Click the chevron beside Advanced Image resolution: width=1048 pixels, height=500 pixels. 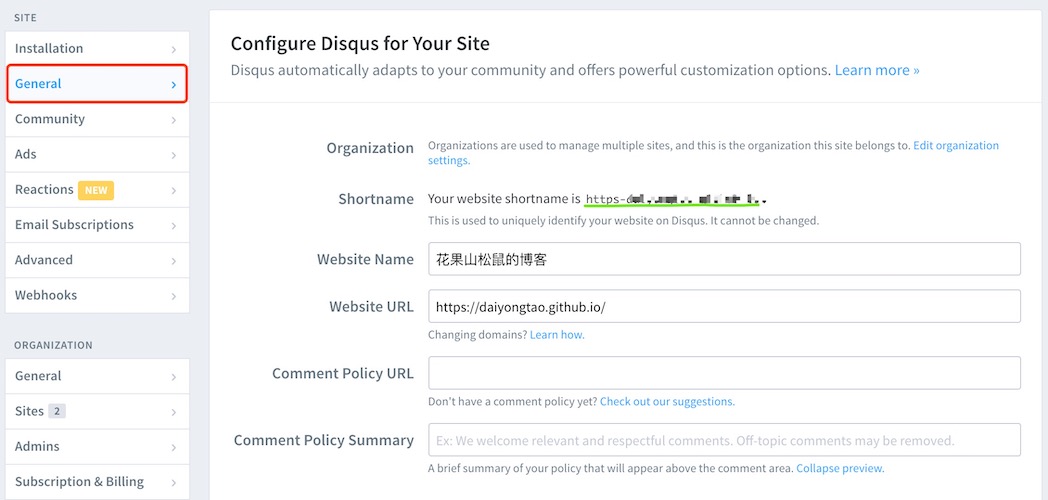click(x=174, y=261)
